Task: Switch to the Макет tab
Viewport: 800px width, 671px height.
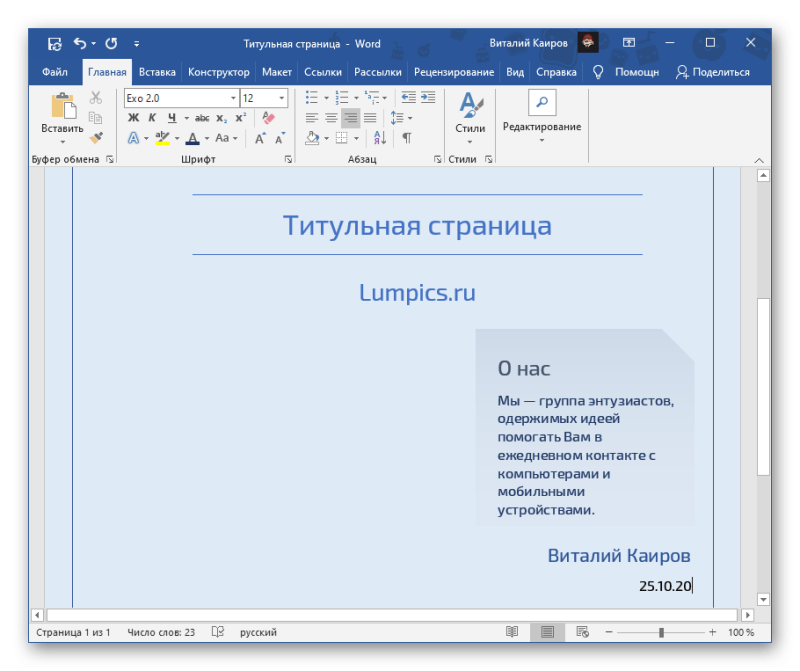Action: [x=277, y=72]
